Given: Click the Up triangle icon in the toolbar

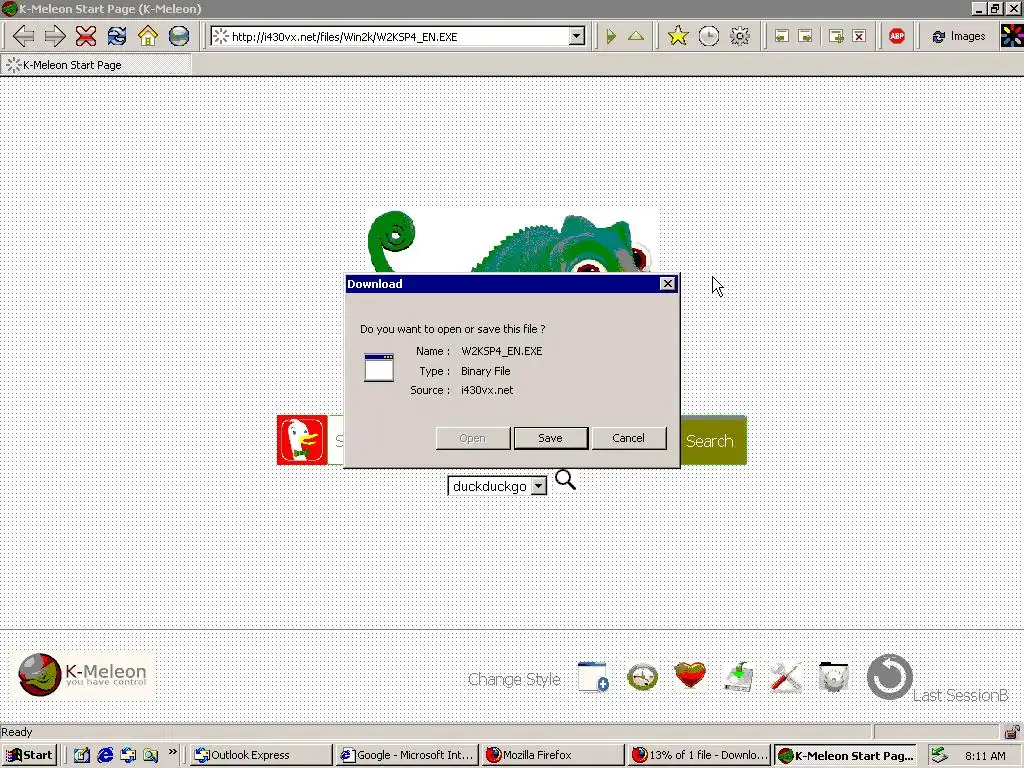Looking at the screenshot, I should tap(635, 37).
